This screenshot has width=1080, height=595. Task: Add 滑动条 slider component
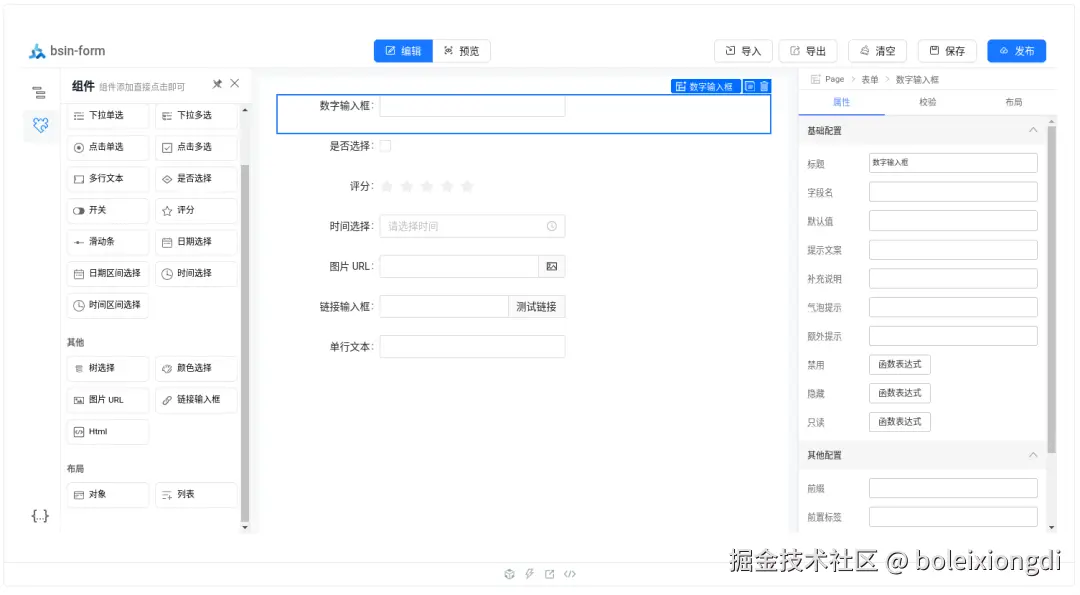point(108,242)
